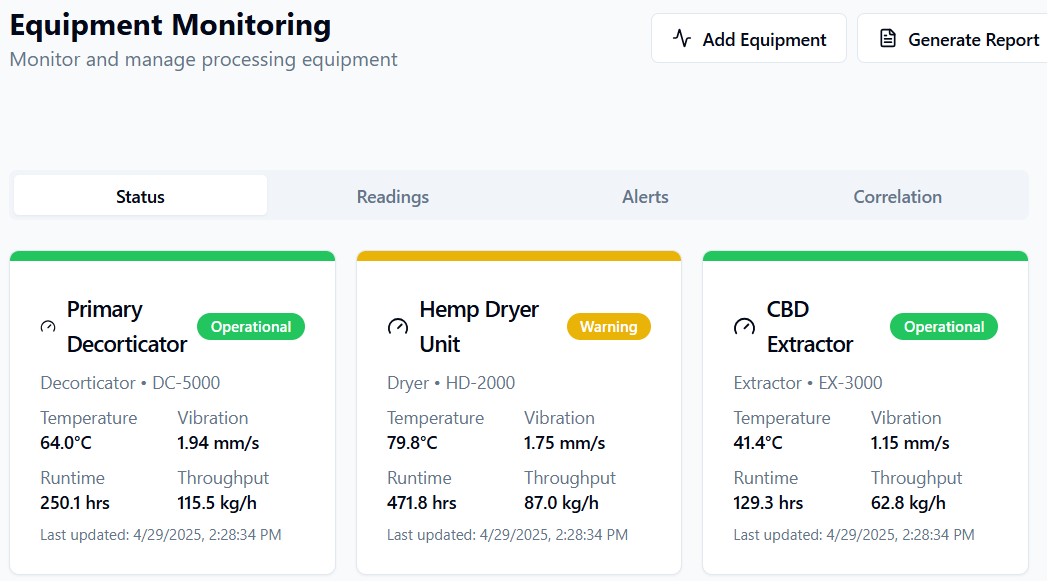
Task: Click the Last updated timestamp on CBD Extractor
Action: click(x=854, y=535)
